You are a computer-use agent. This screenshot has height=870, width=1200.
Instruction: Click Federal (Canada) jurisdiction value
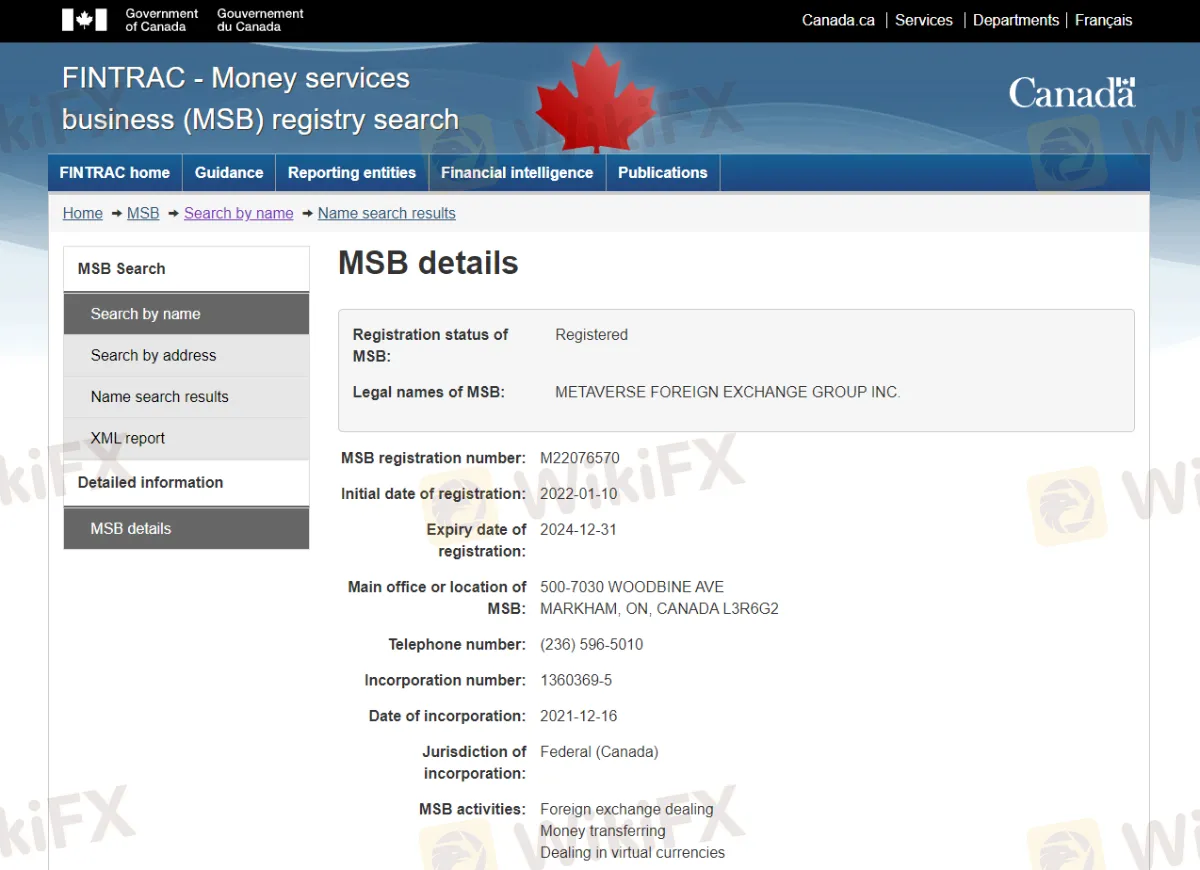(x=599, y=752)
